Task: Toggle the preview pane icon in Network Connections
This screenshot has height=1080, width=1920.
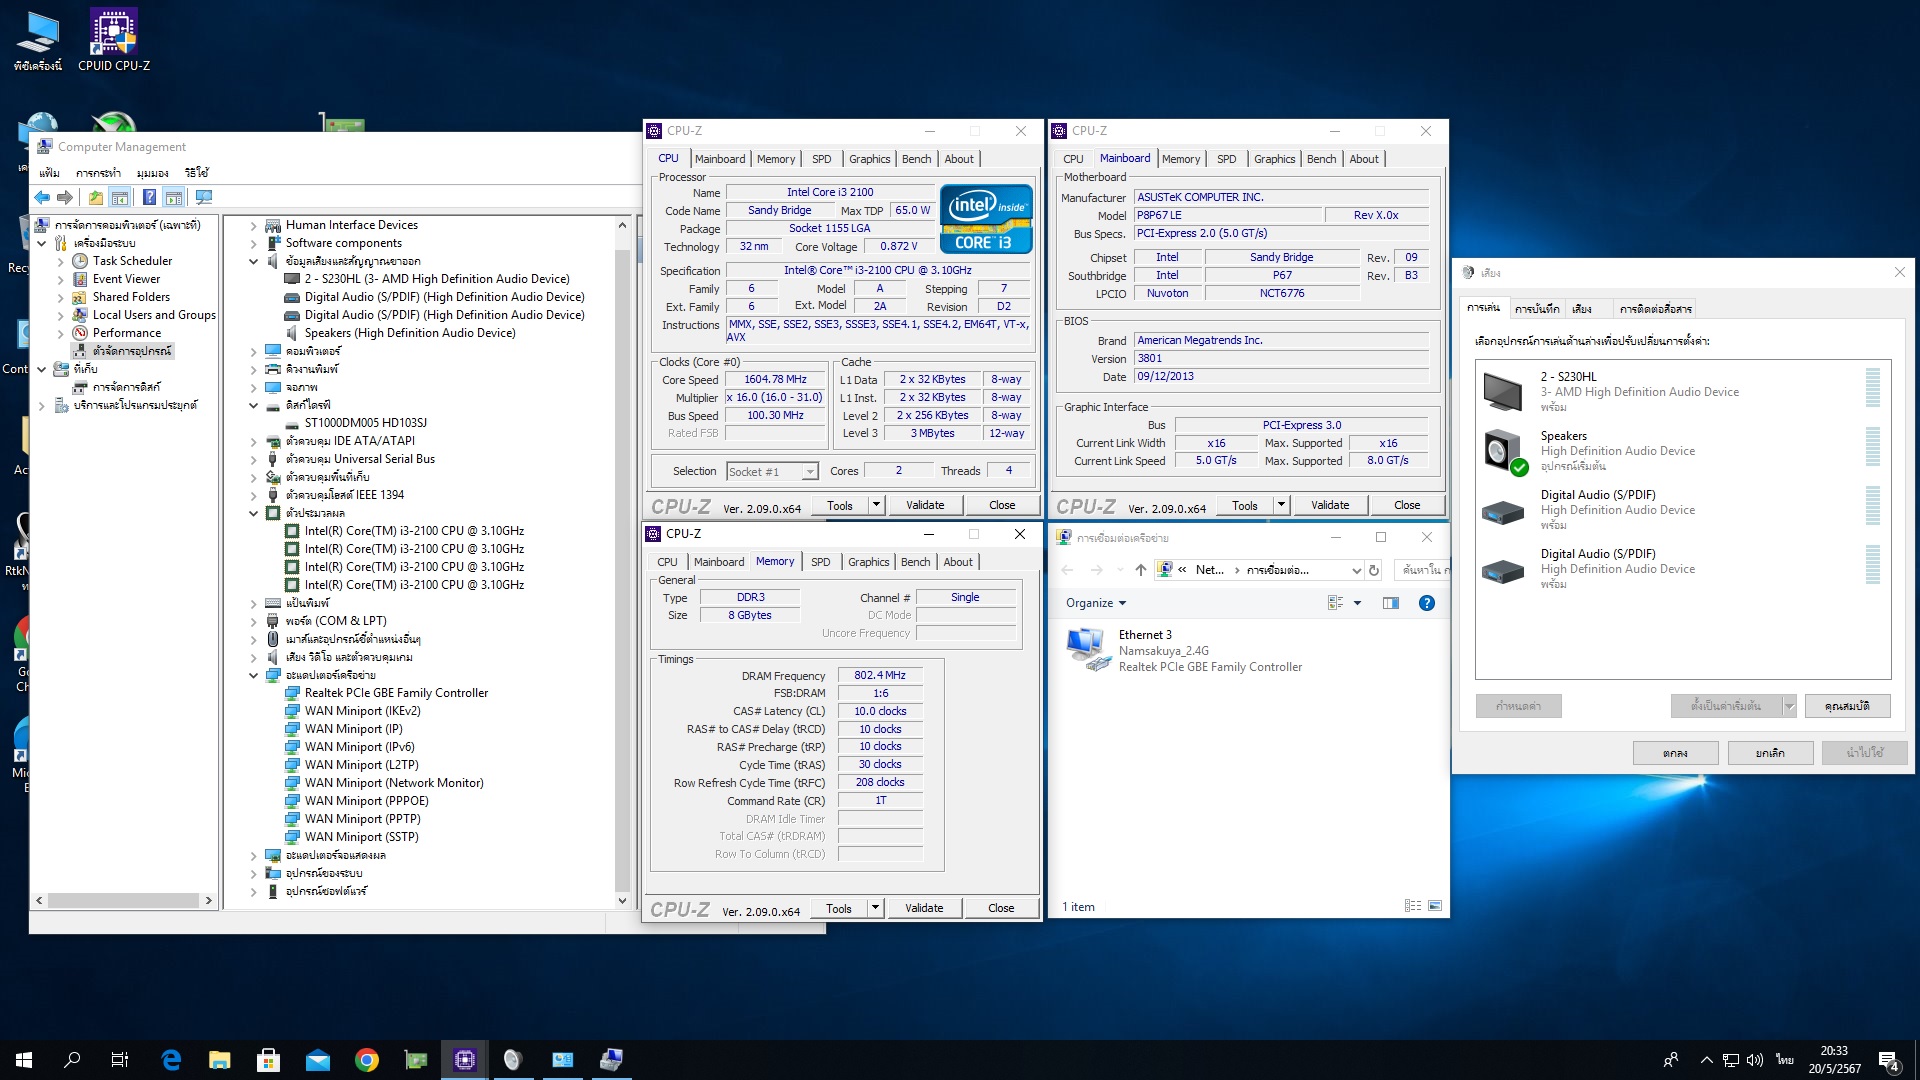Action: point(1390,603)
